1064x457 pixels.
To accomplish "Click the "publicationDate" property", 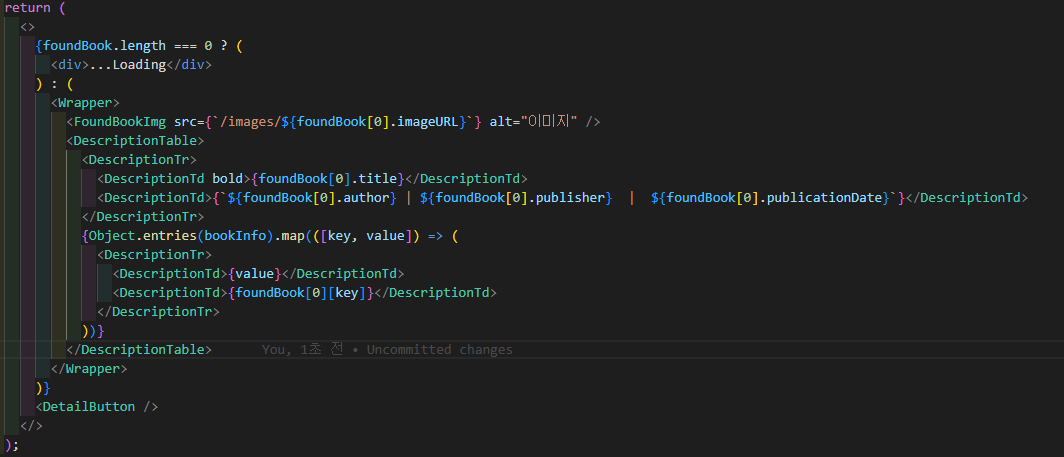I will click(826, 198).
